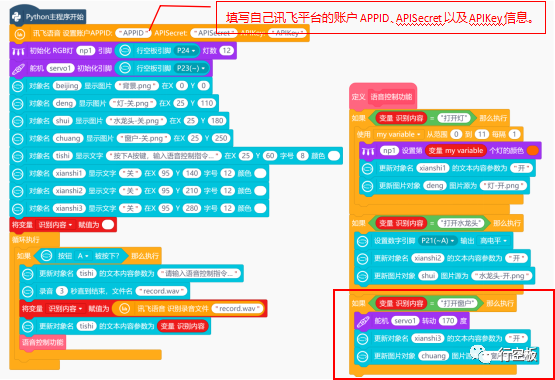Screen dimensions: 555x380
Task: Click the iFlytek voice icon on APPID block
Action: (x=20, y=33)
